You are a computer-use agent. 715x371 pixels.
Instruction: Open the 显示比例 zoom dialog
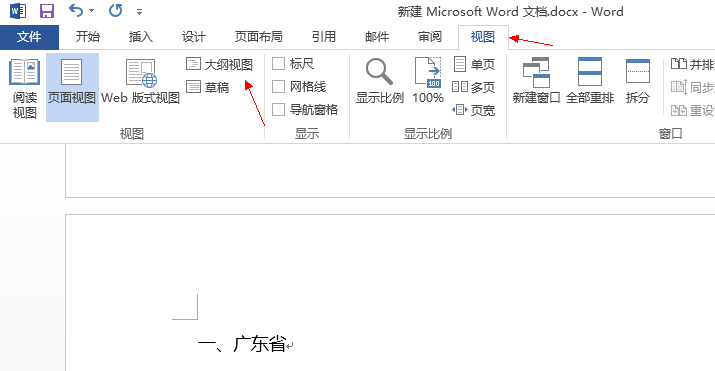(x=379, y=81)
